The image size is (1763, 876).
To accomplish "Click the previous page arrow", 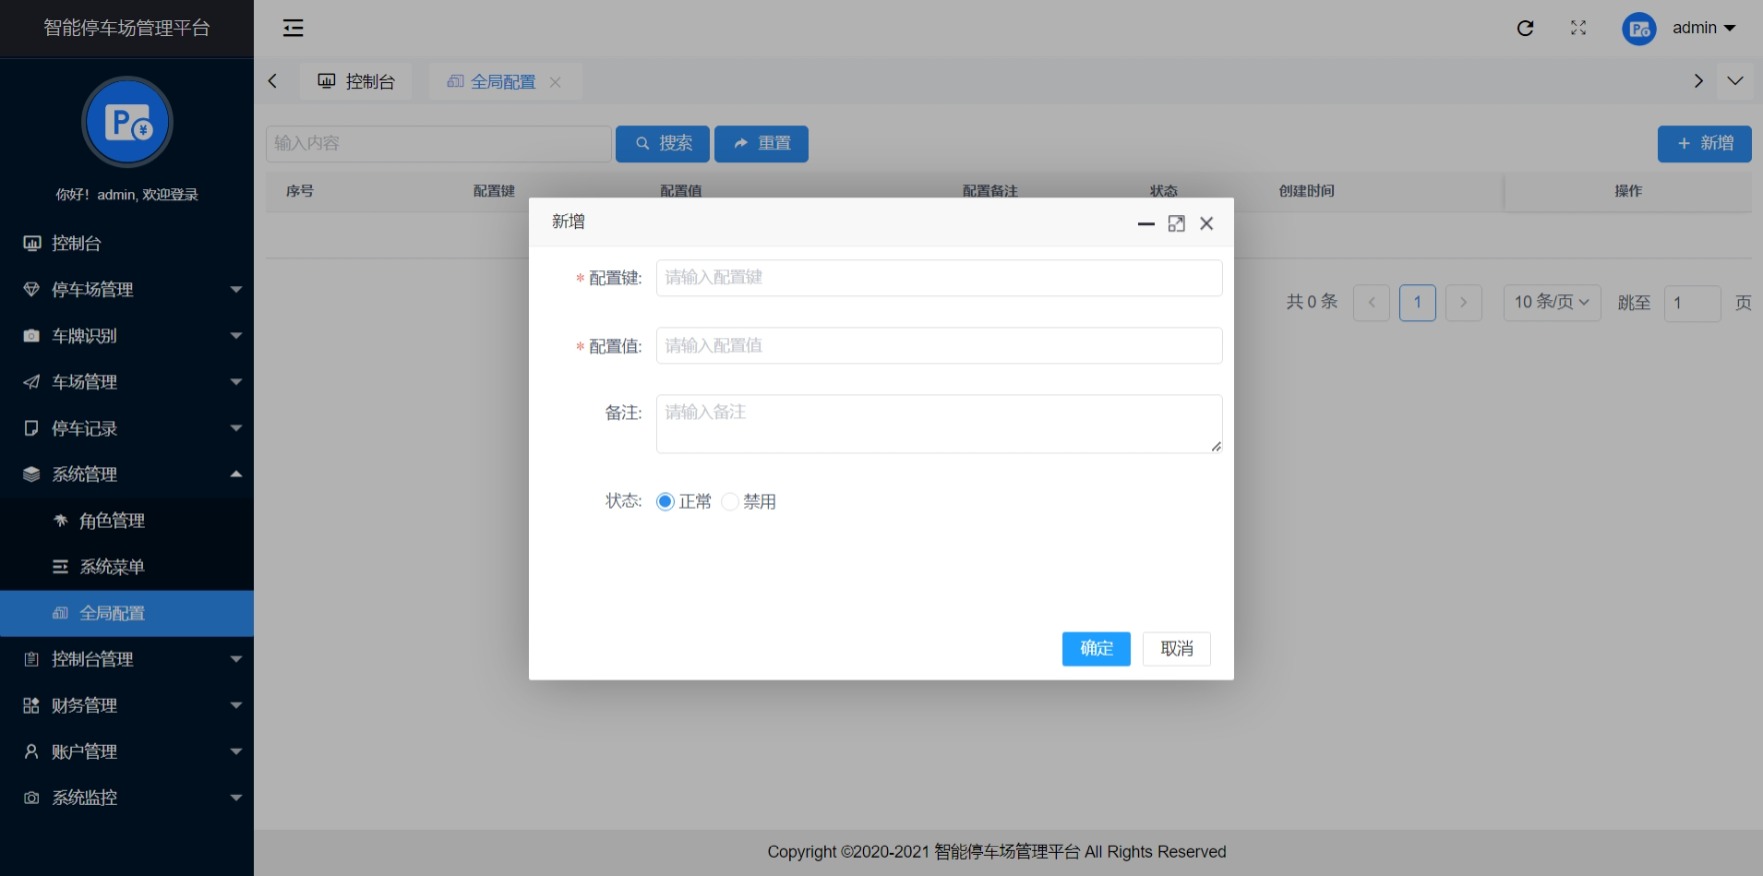I will [1371, 302].
